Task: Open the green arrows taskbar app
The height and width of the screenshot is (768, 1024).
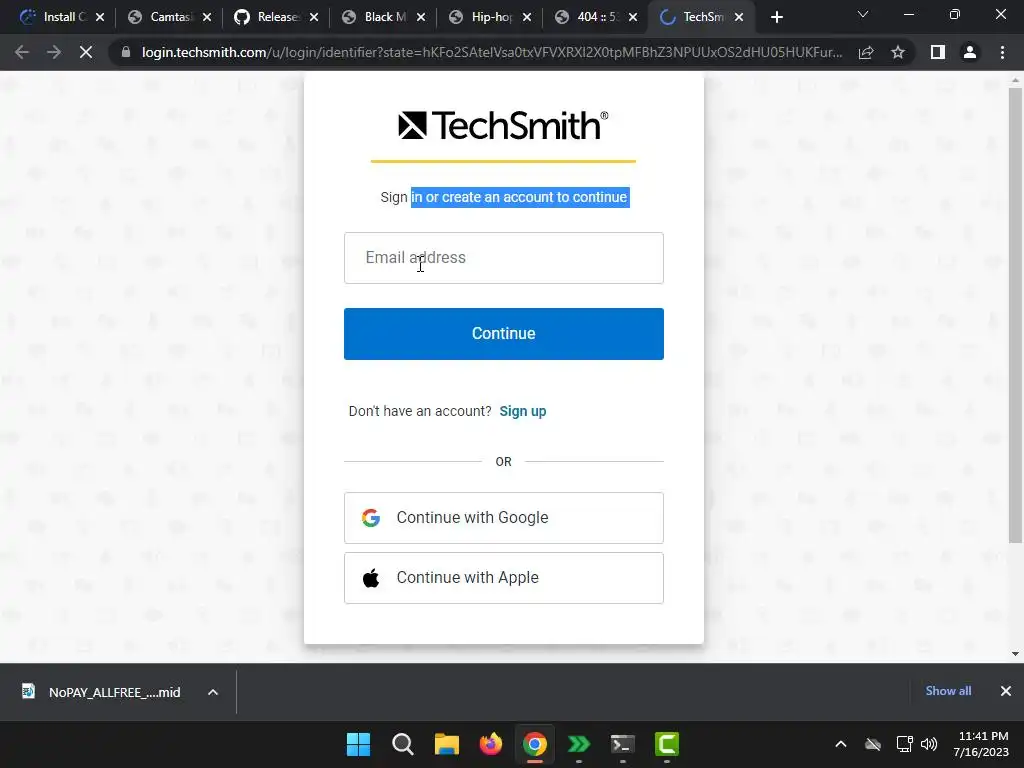Action: pos(579,744)
